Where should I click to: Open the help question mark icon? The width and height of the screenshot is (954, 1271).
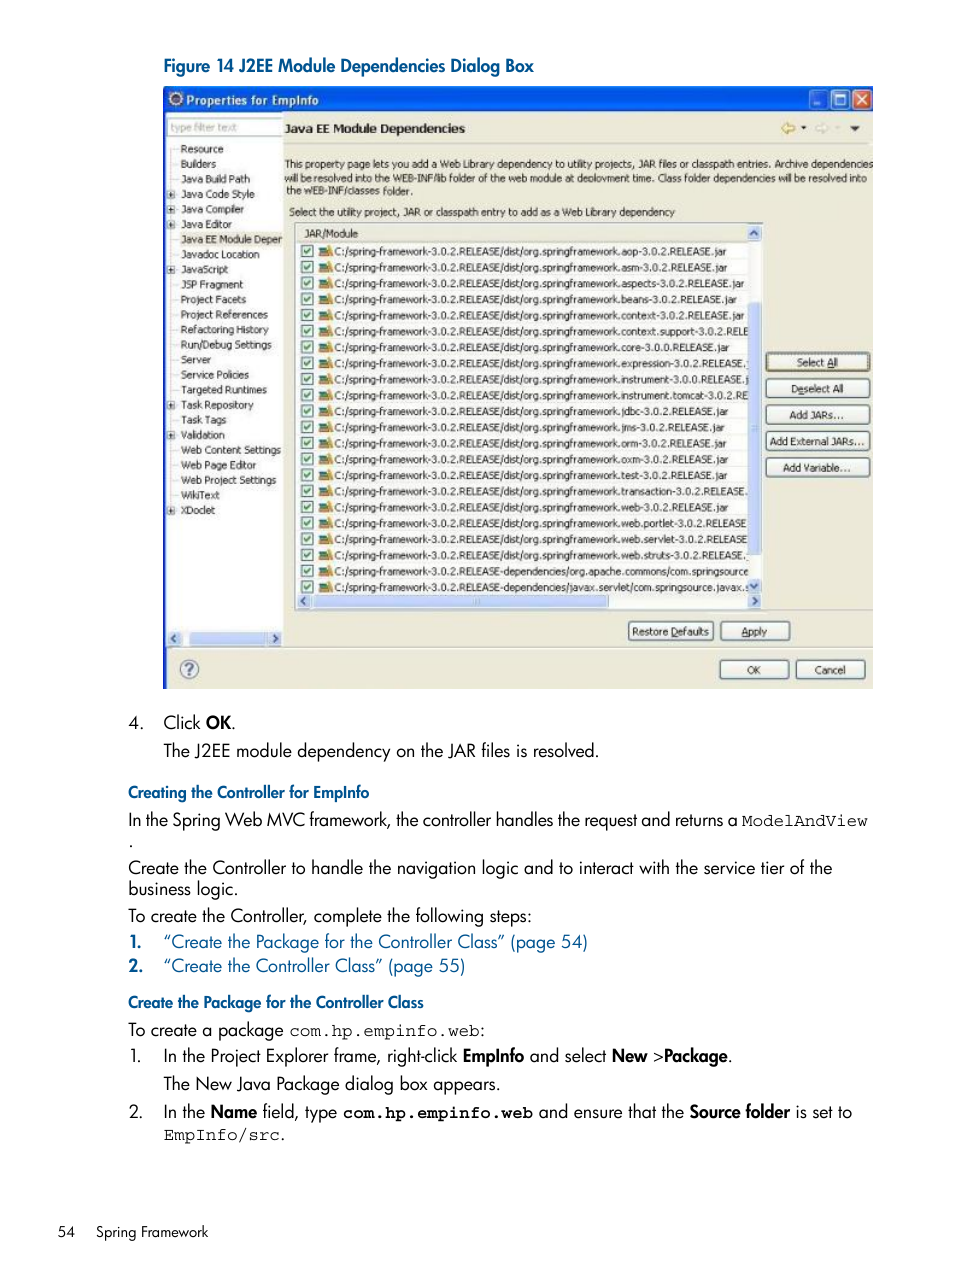pos(189,669)
